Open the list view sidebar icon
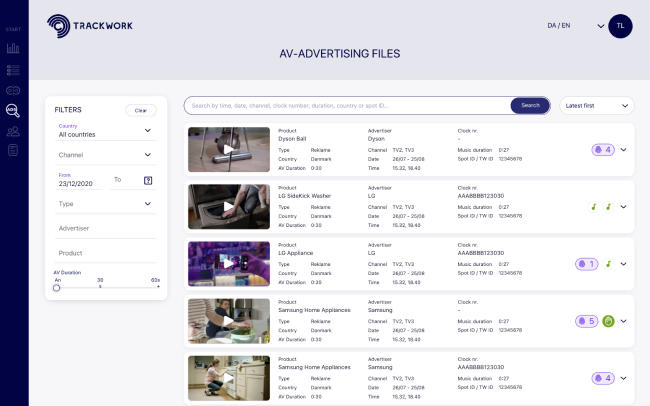Screen dimensions: 650x406 [13, 70]
